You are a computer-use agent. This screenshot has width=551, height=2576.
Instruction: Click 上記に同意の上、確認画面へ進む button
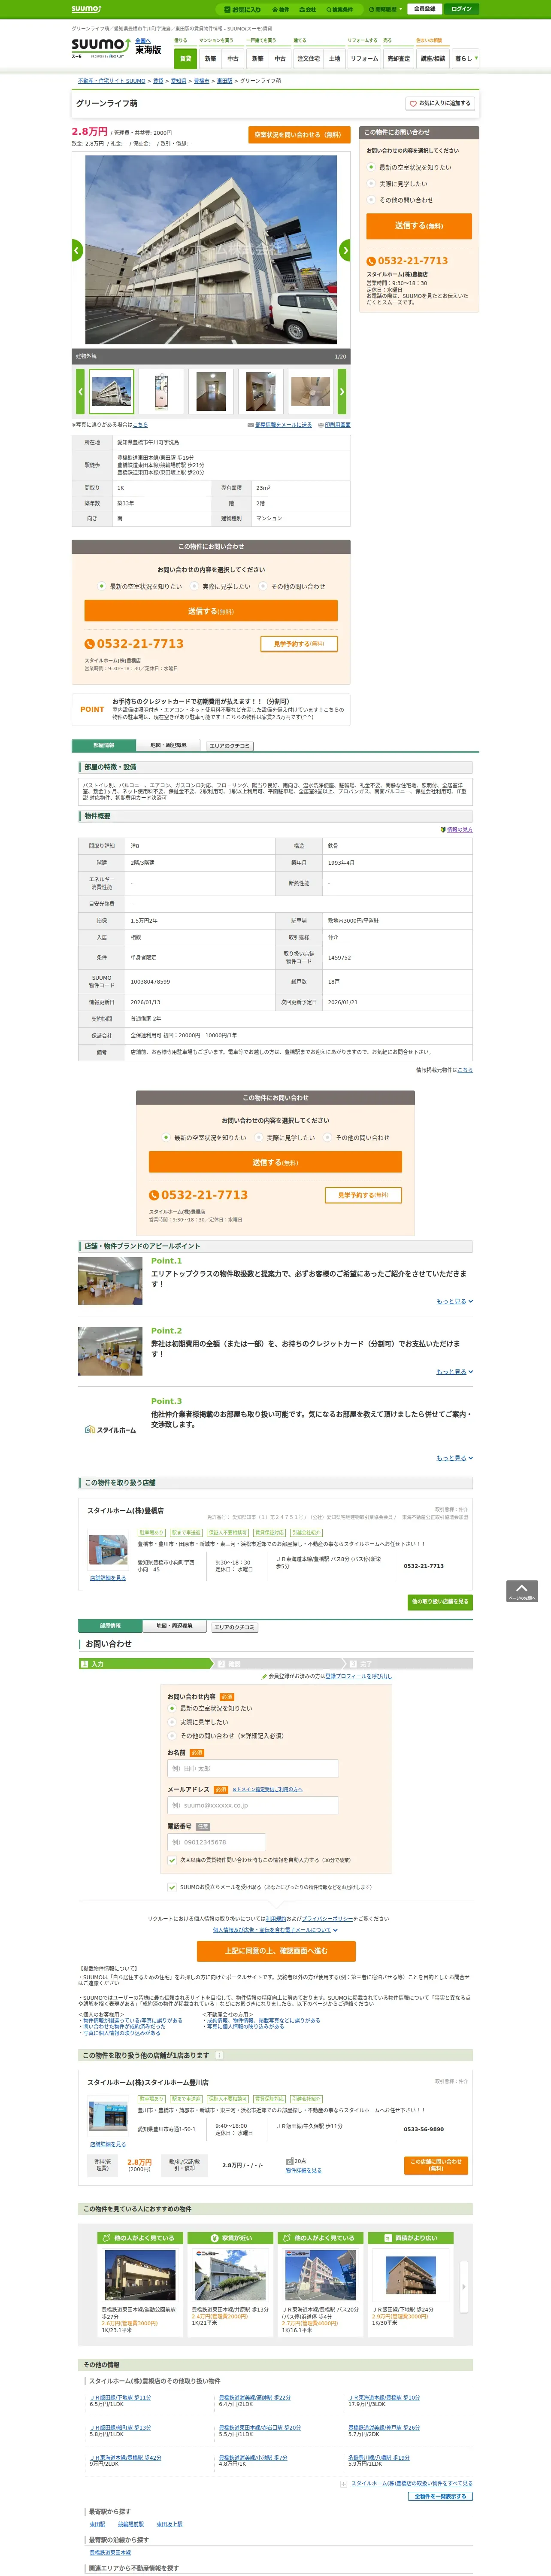tap(276, 1951)
